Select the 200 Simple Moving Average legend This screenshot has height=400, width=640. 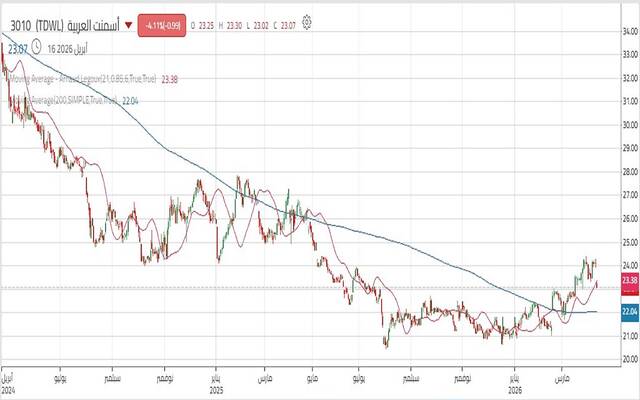point(80,100)
